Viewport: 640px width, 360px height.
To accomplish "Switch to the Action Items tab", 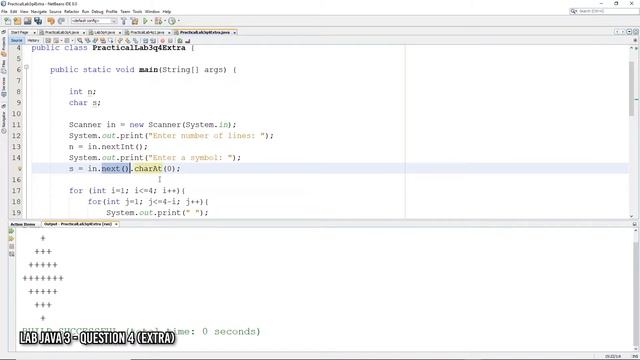I will (23, 224).
